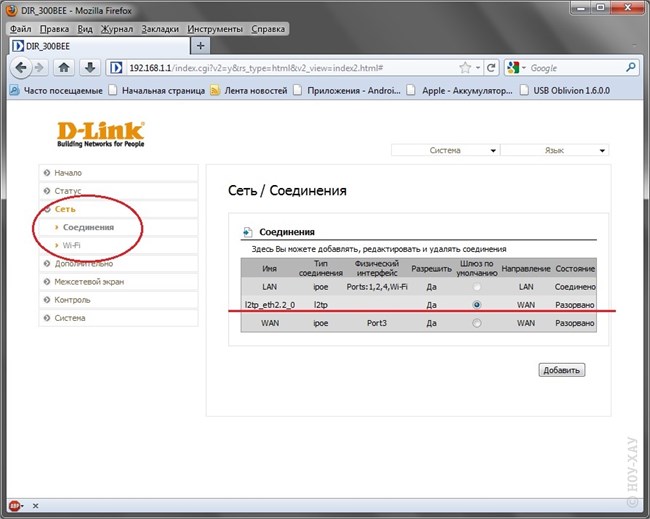Expand Контроль in the sidebar
The image size is (650, 519).
pos(119,300)
